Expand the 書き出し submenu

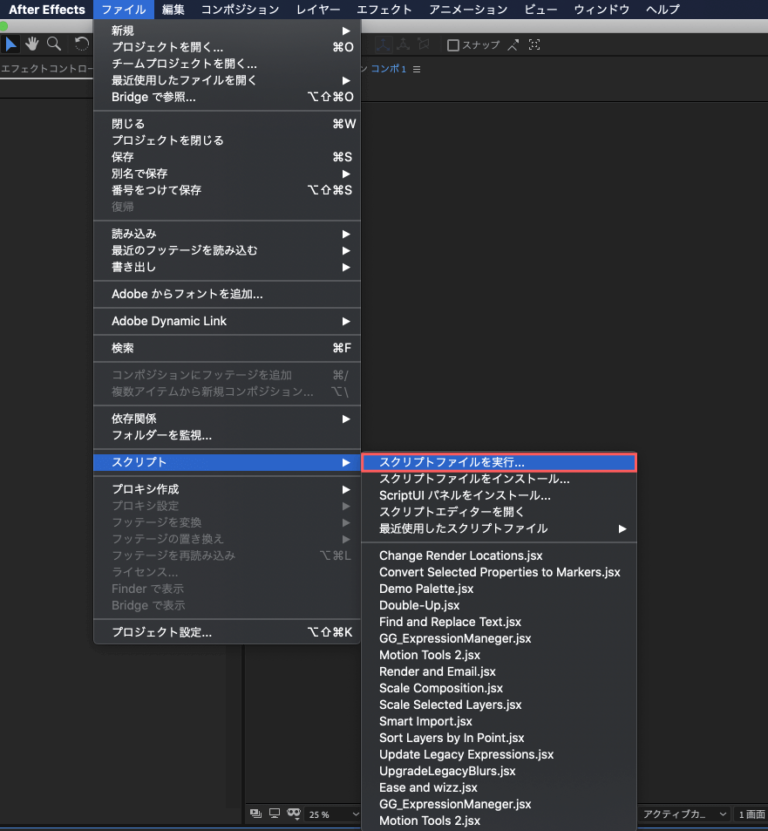click(x=227, y=267)
